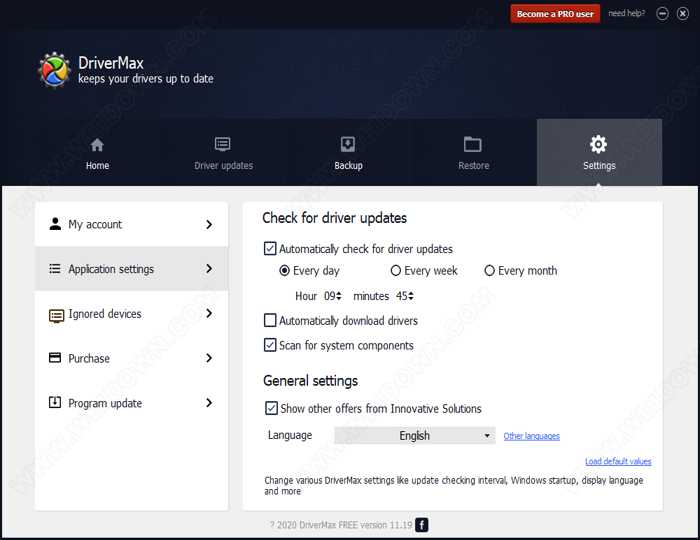The image size is (700, 540).
Task: Click the Purchase credit card icon
Action: click(x=55, y=358)
